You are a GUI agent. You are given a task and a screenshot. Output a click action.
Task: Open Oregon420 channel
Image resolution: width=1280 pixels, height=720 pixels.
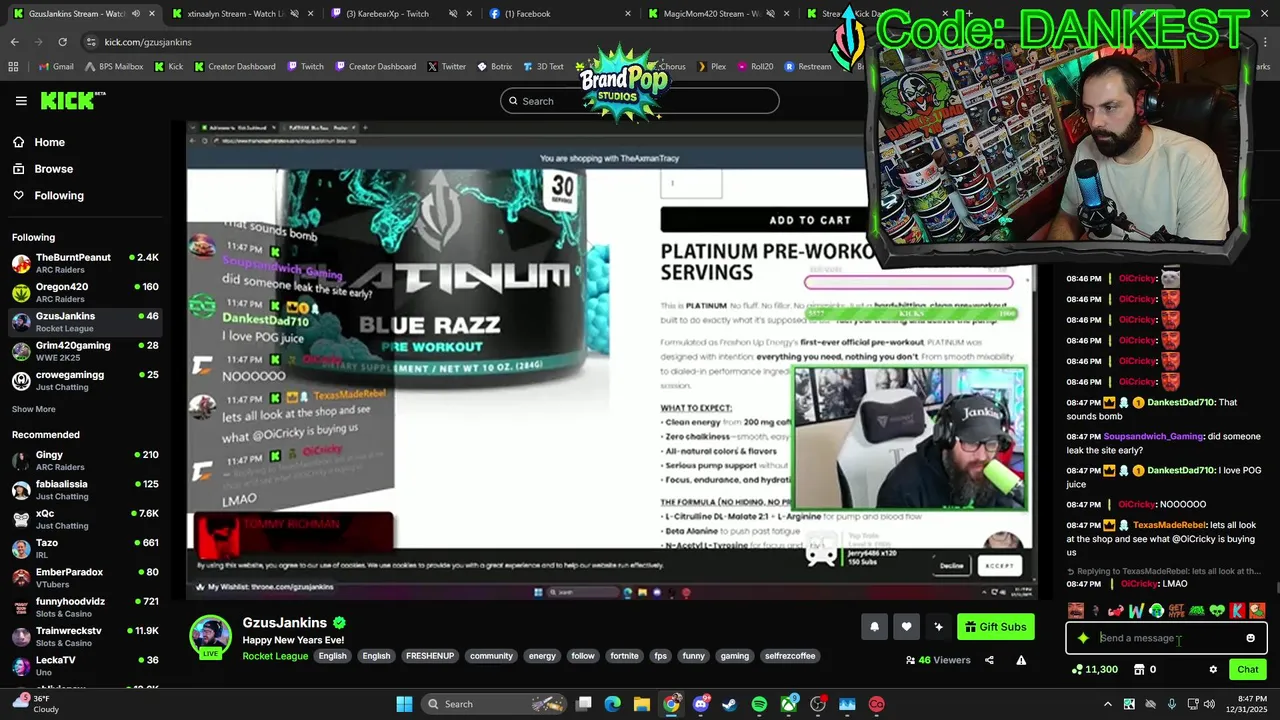click(85, 293)
